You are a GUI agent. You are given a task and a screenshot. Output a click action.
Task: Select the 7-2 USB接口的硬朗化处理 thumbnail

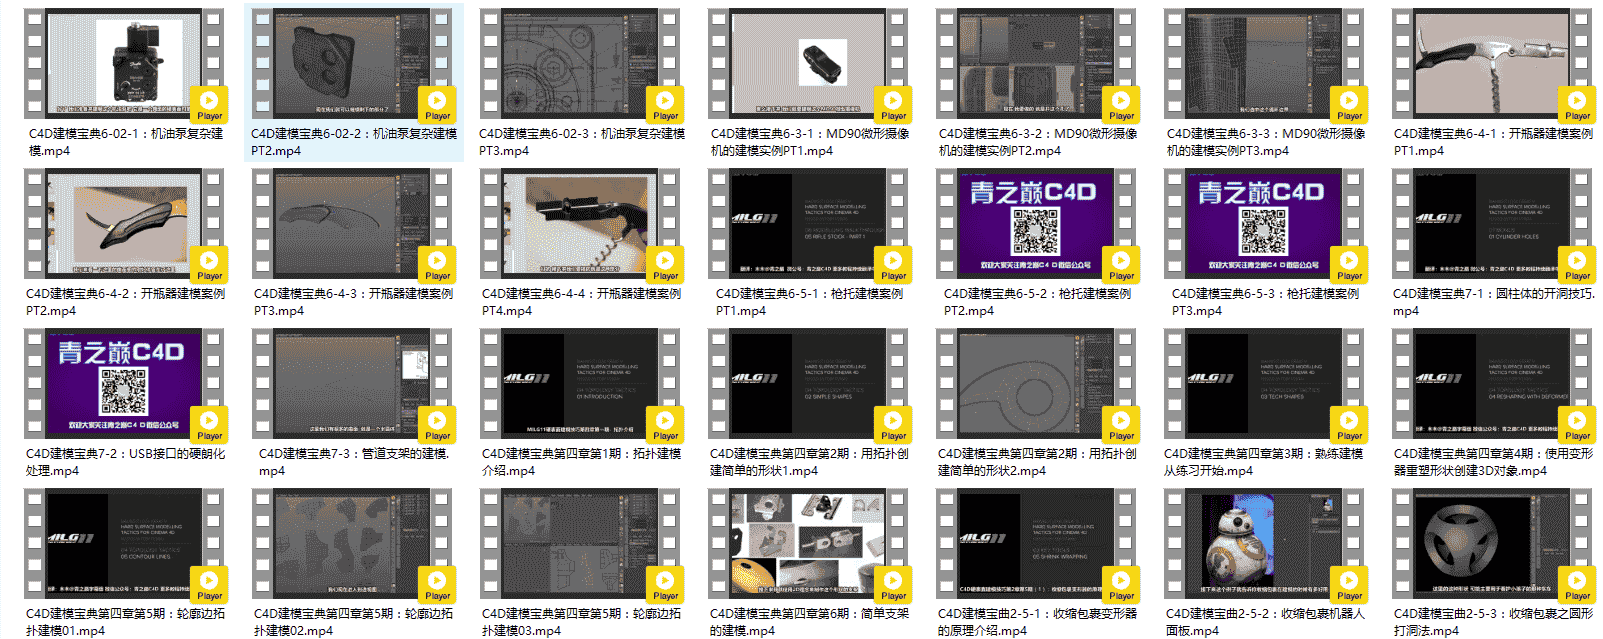point(126,384)
